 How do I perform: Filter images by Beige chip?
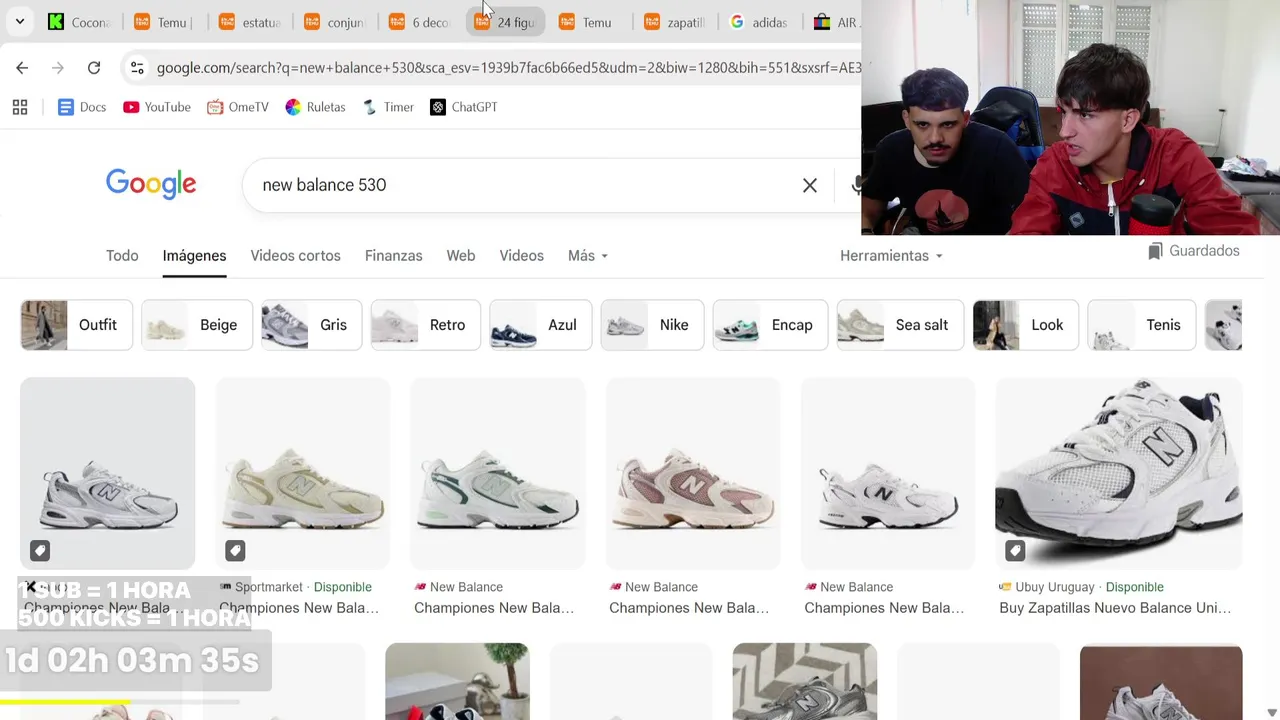(x=196, y=325)
